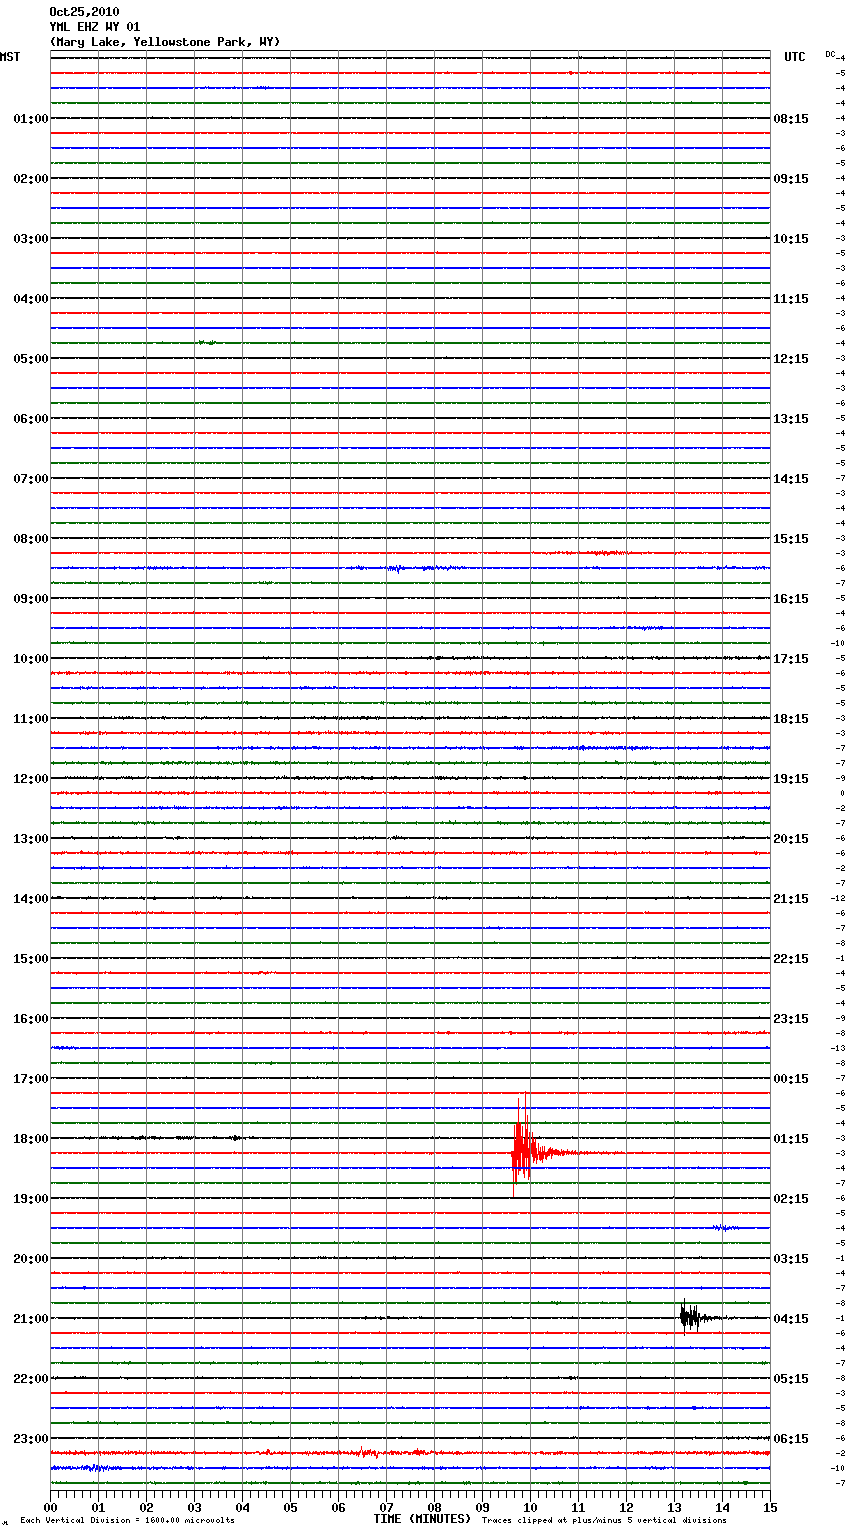Select the 17:00 MST time label
The image size is (850, 1534).
coord(30,1079)
